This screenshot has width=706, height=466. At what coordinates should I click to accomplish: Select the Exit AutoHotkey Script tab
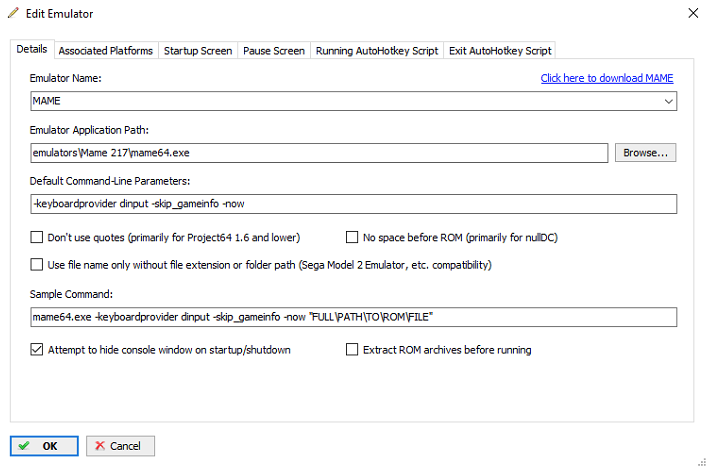coord(500,51)
